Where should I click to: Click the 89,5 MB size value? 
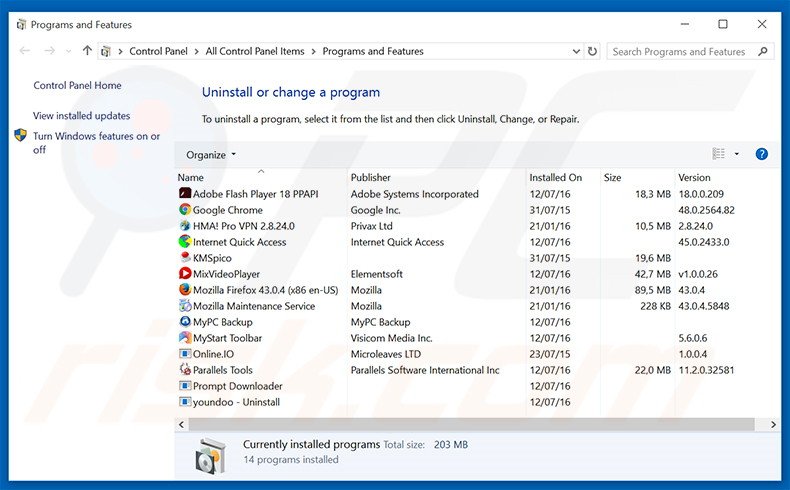point(652,290)
